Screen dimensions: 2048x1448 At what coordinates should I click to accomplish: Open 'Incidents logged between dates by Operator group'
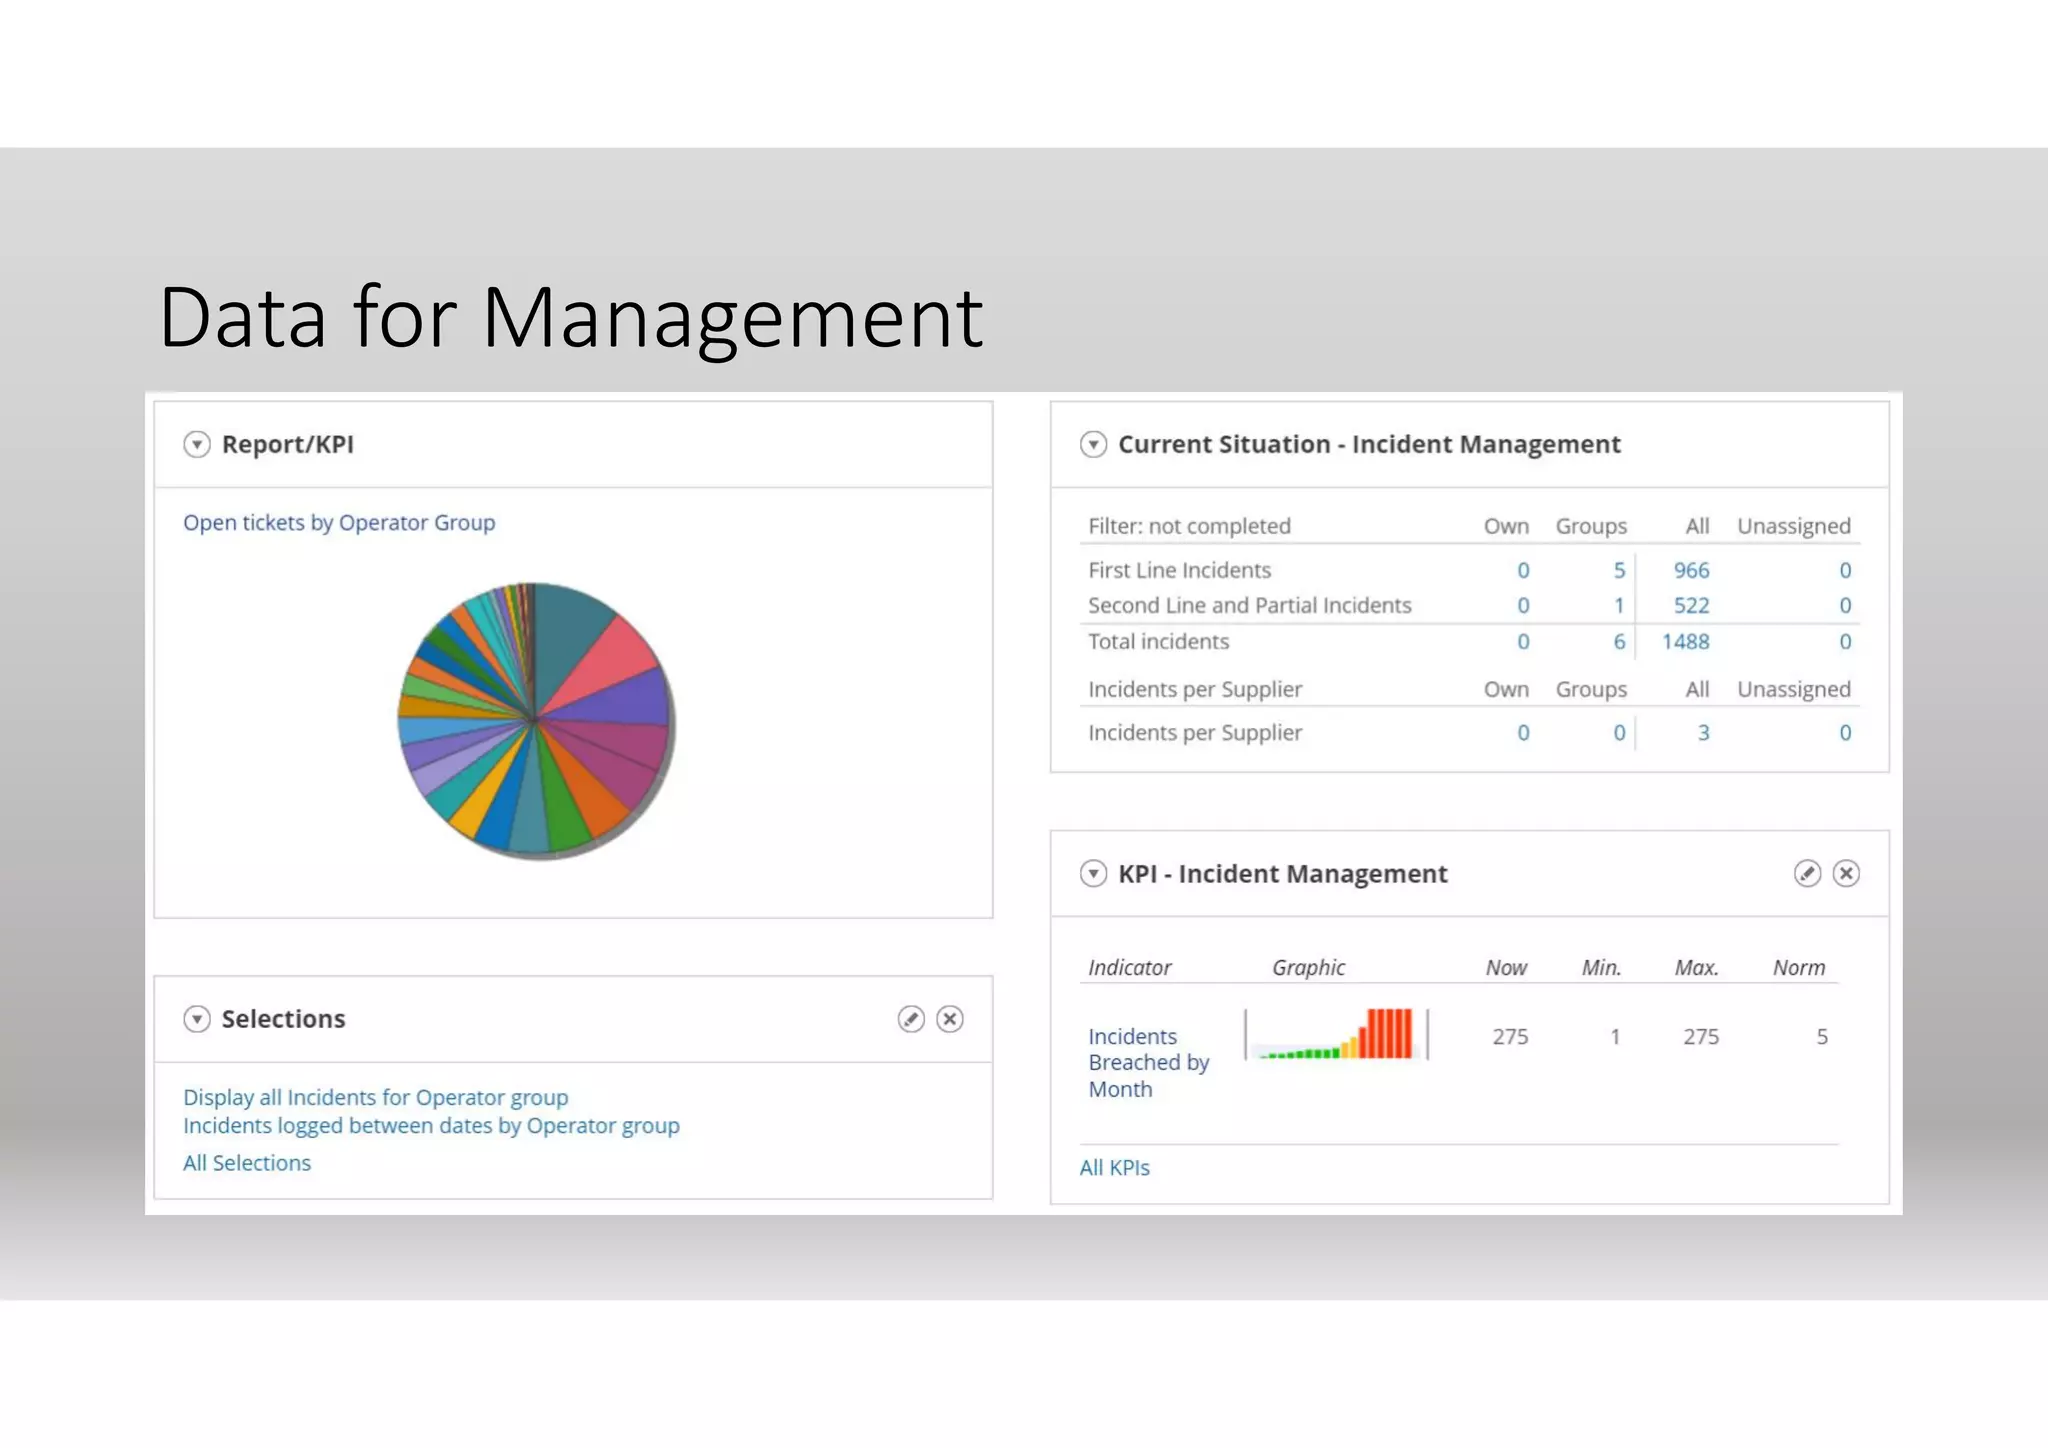point(431,1126)
